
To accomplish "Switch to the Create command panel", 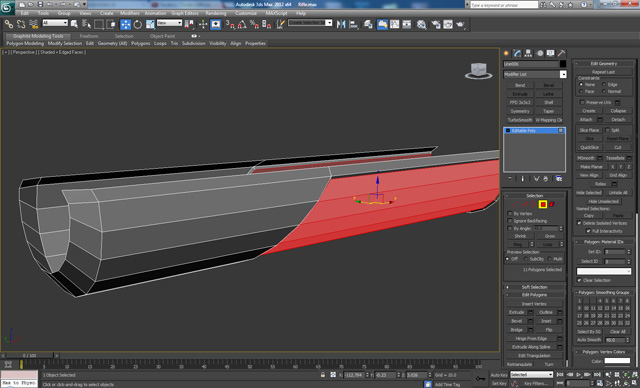I will click(x=507, y=53).
